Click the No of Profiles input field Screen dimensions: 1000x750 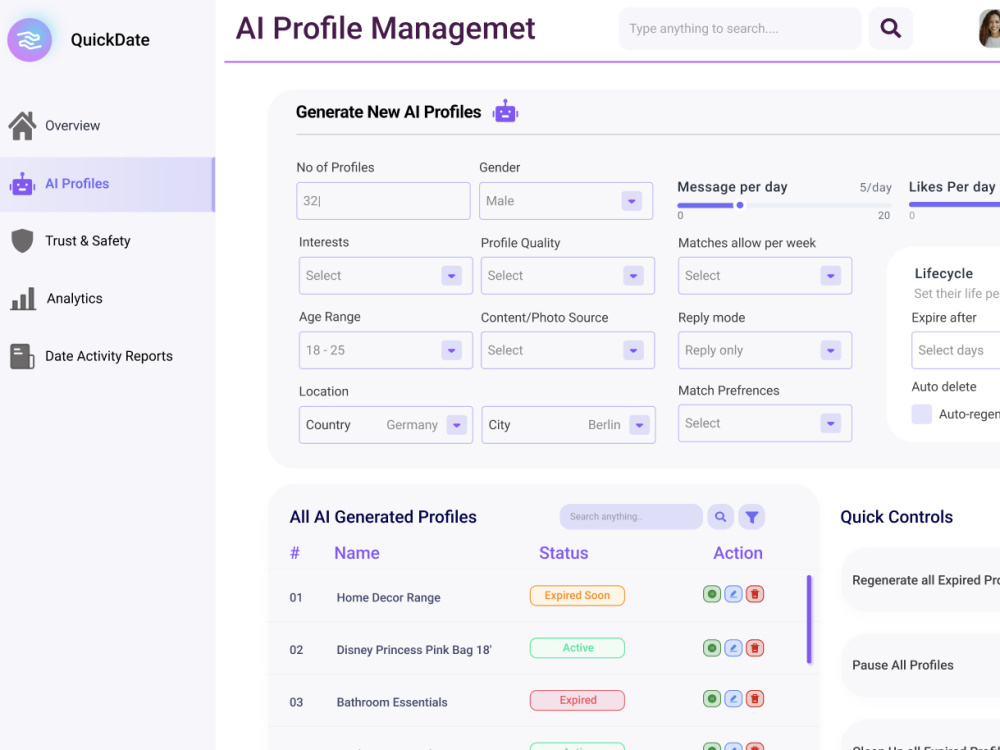click(x=383, y=201)
